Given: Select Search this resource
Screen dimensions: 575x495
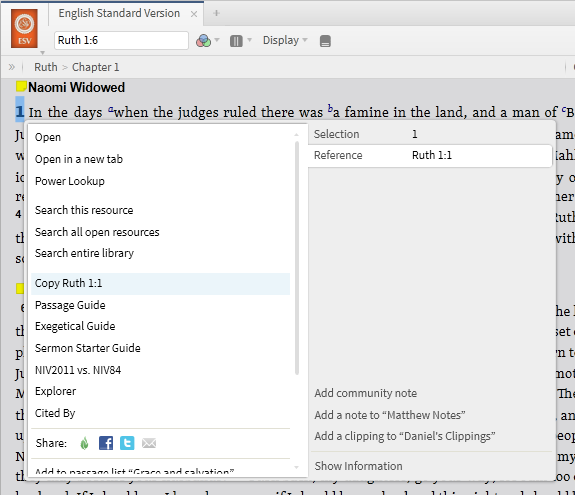Looking at the screenshot, I should [x=84, y=210].
